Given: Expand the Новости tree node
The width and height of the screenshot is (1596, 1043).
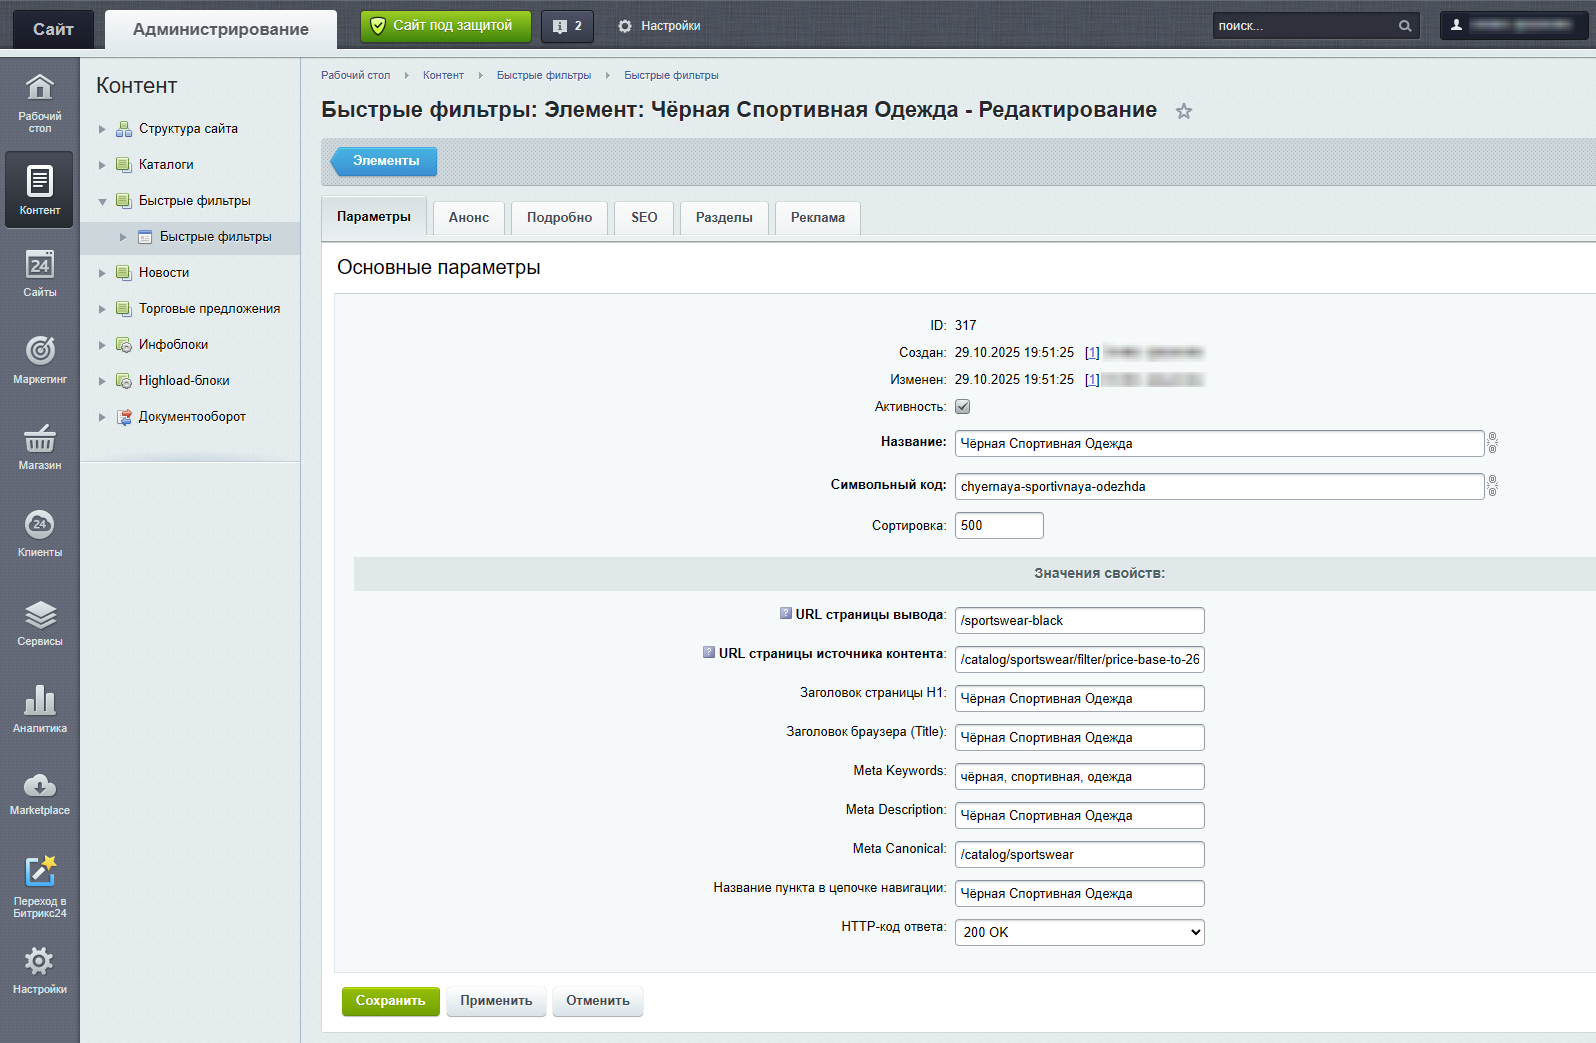Looking at the screenshot, I should [102, 273].
